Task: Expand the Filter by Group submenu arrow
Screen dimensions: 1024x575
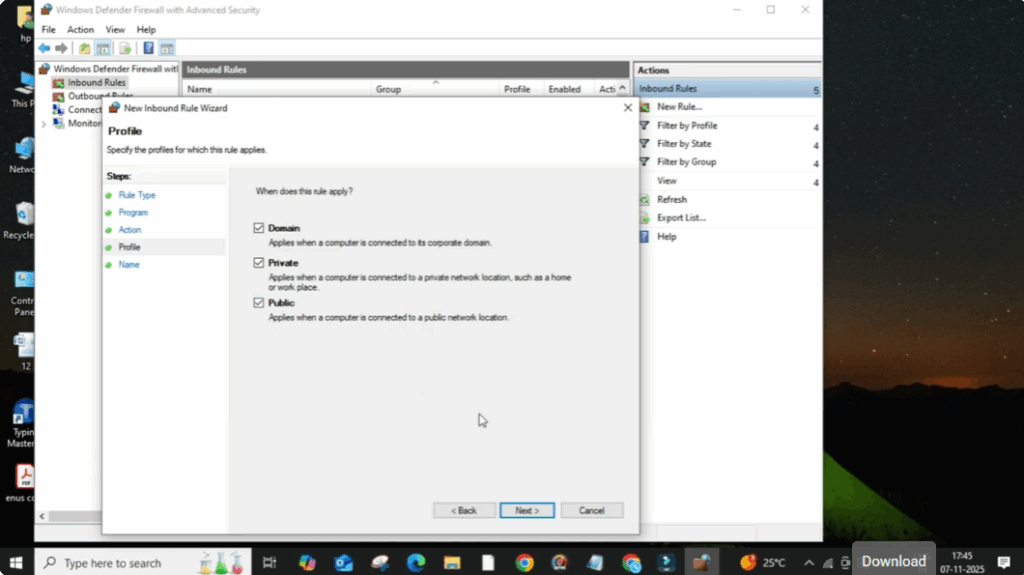Action: click(816, 163)
